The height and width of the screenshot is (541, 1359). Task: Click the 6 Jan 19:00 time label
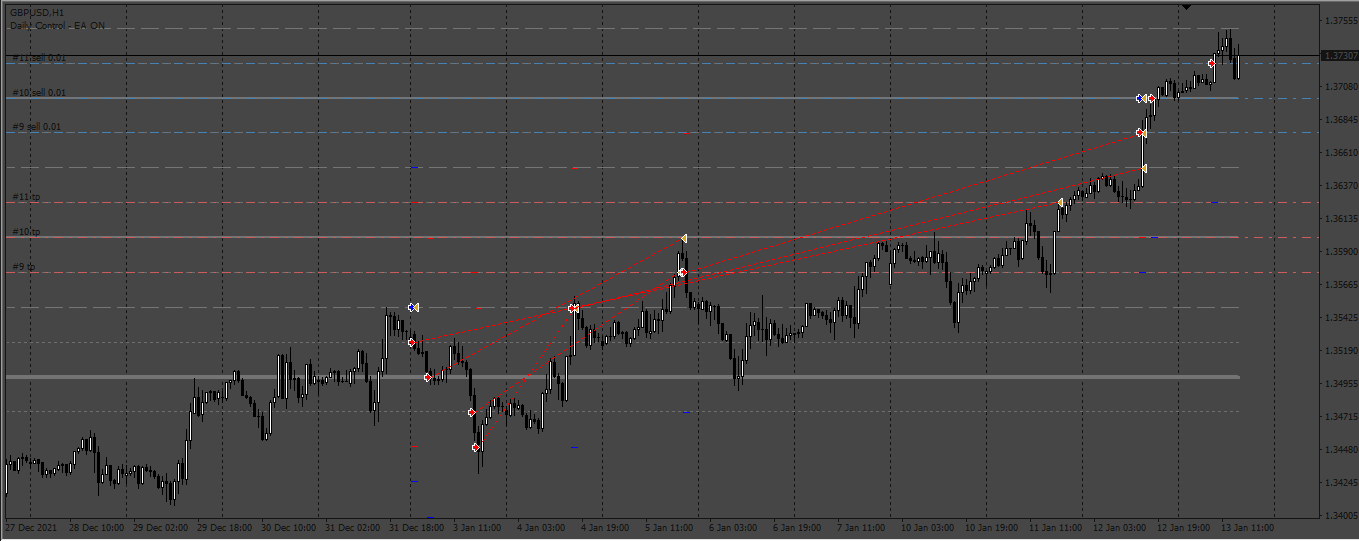click(x=796, y=526)
